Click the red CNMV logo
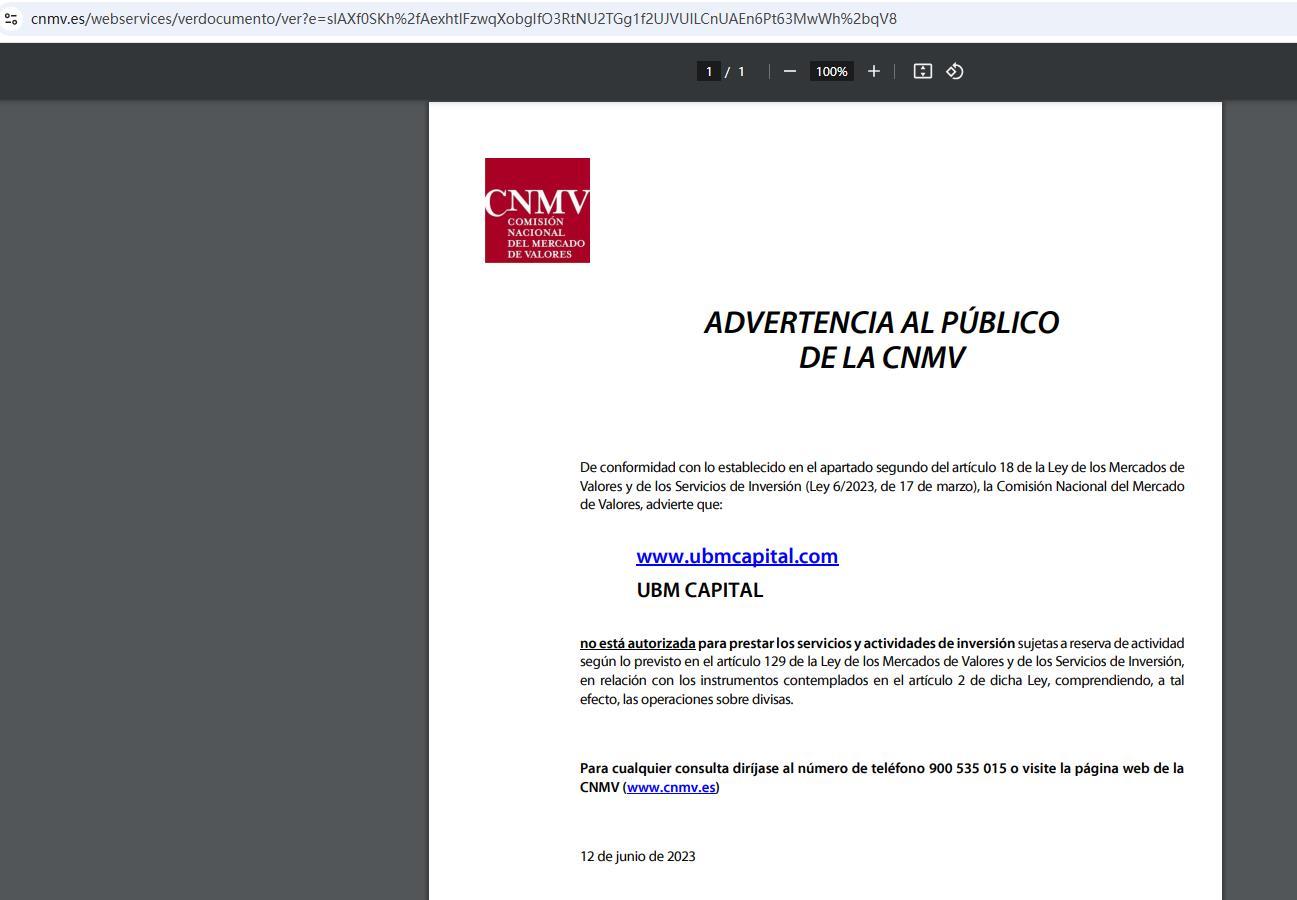This screenshot has height=900, width=1297. [x=537, y=210]
